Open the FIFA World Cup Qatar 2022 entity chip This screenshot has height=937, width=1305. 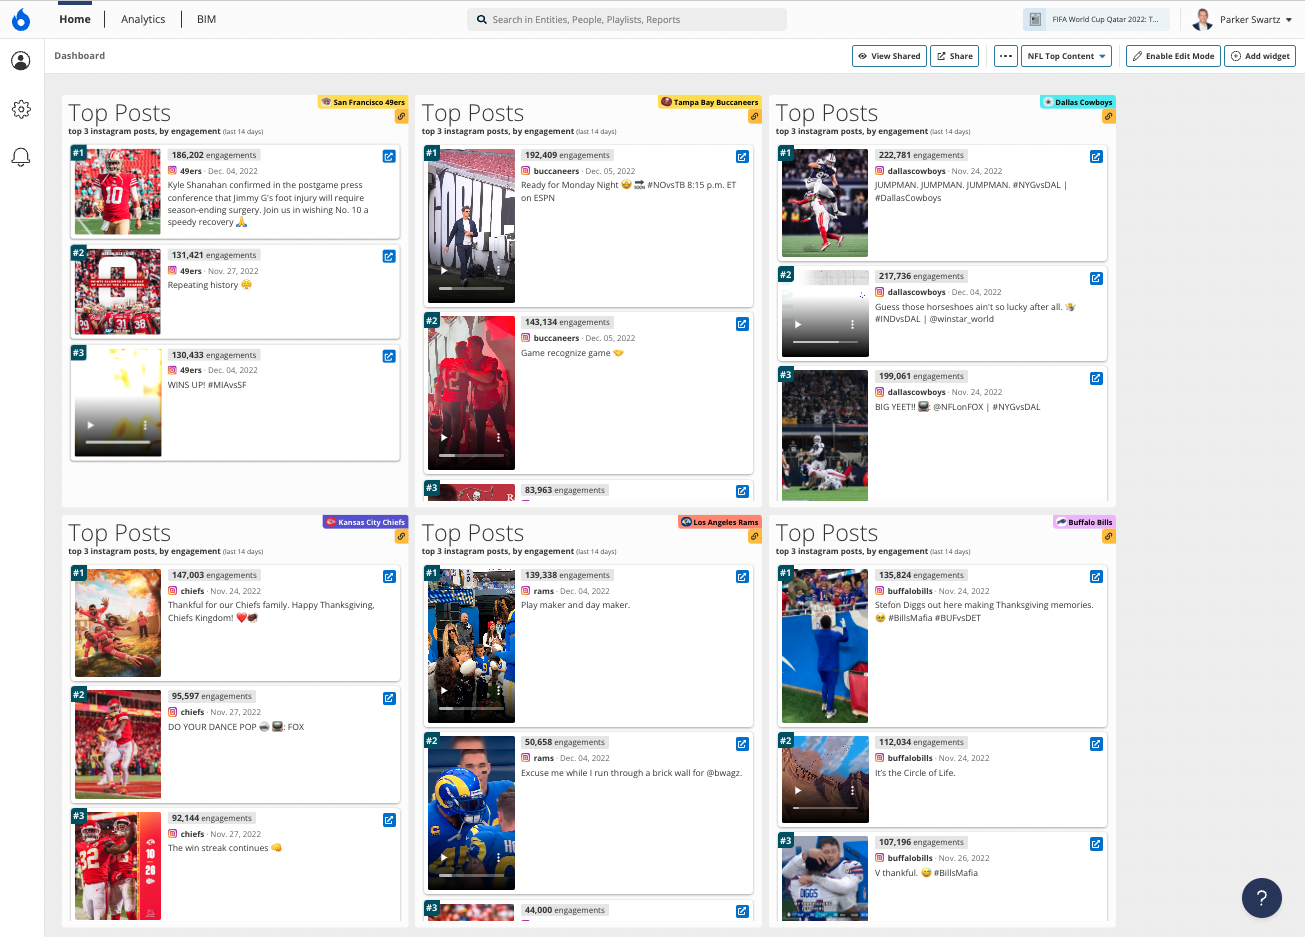(1095, 19)
